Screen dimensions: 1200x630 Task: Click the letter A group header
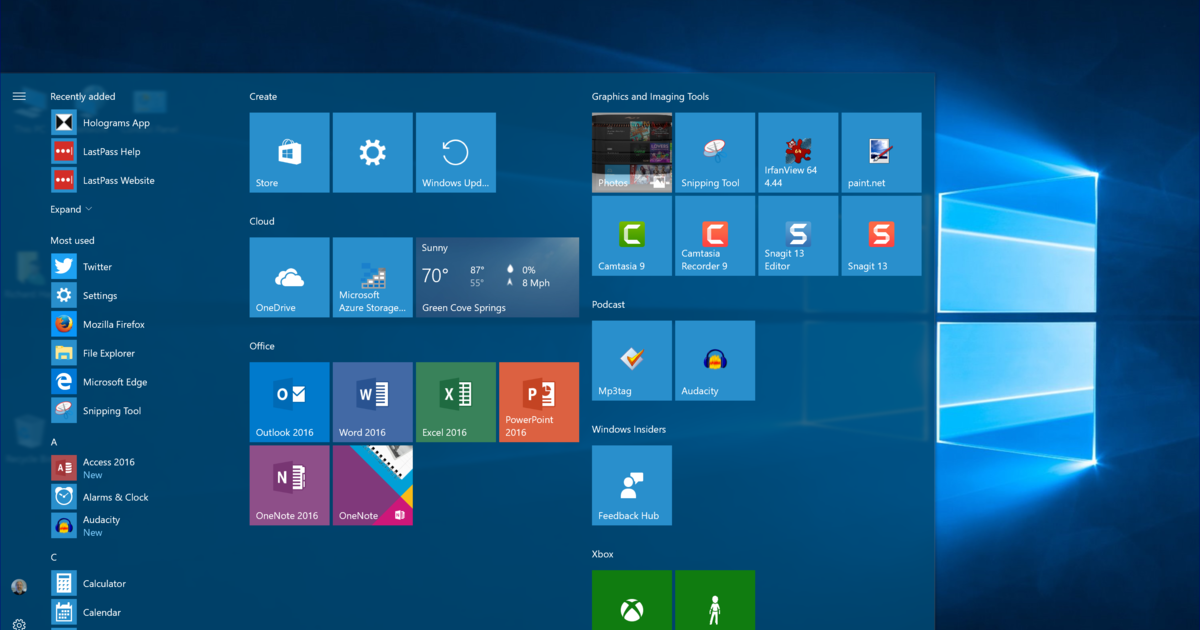tap(54, 442)
